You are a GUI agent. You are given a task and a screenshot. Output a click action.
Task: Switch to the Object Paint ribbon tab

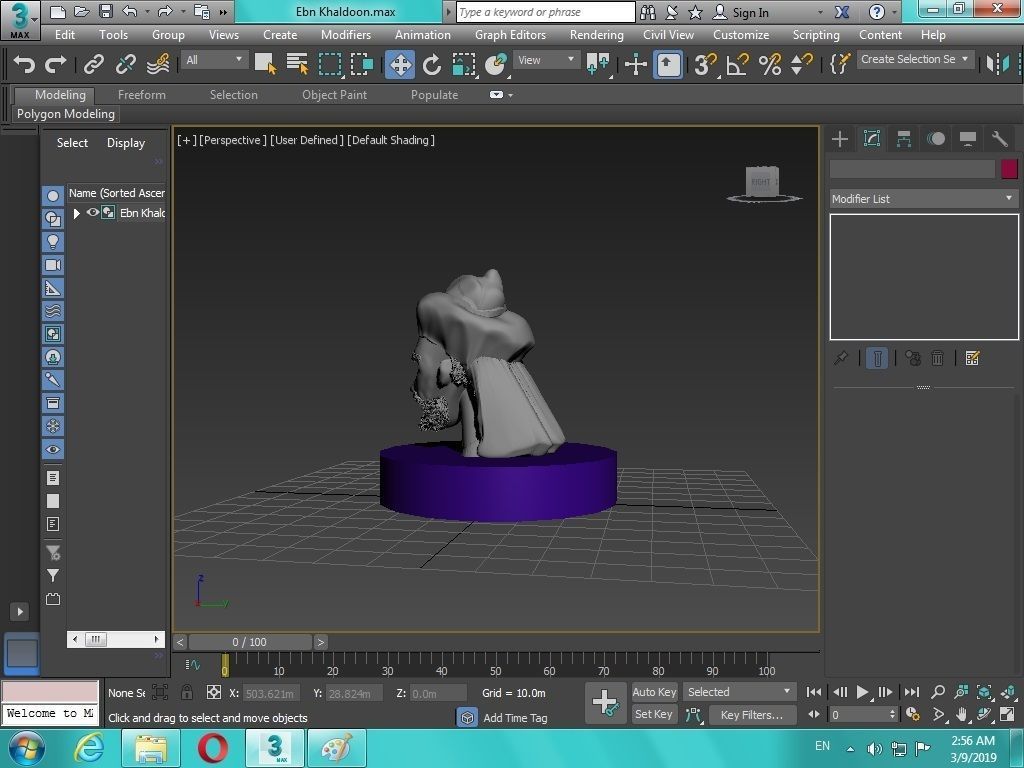(334, 95)
